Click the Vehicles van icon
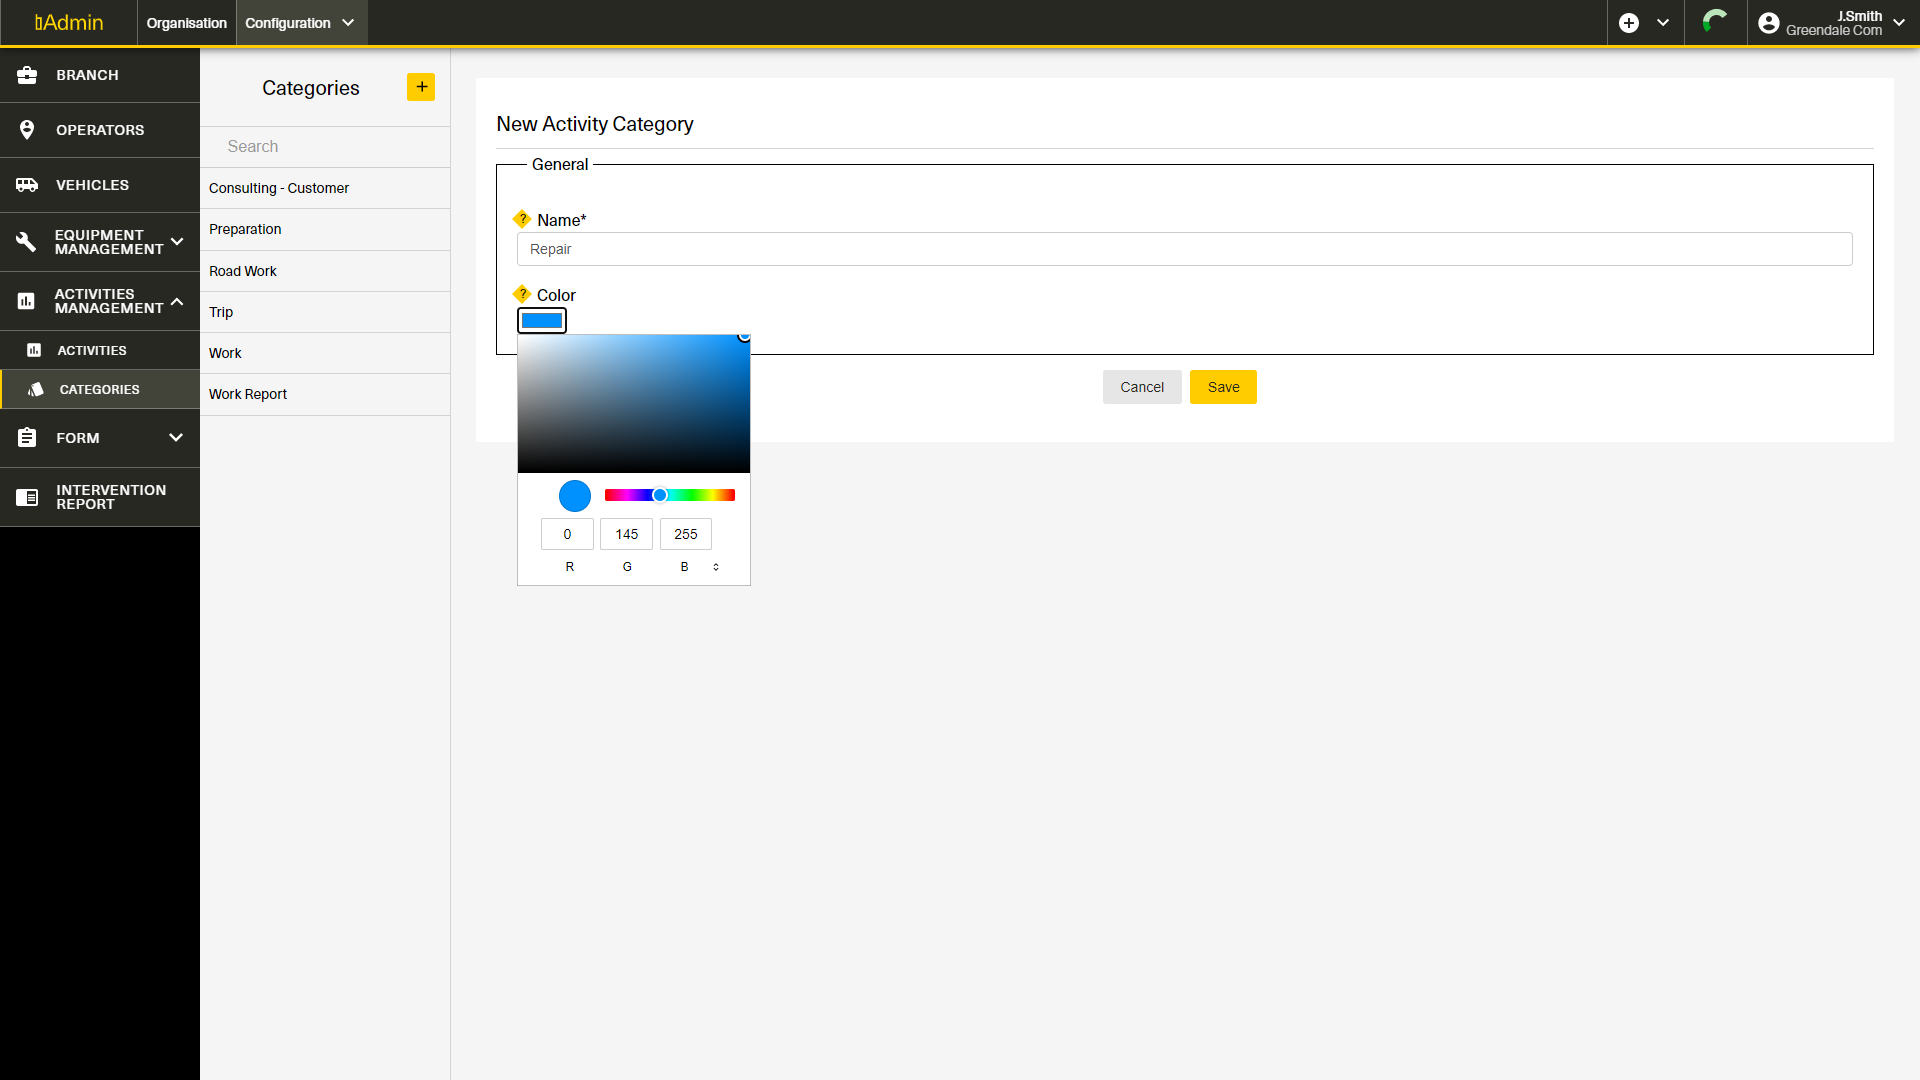 (x=27, y=185)
